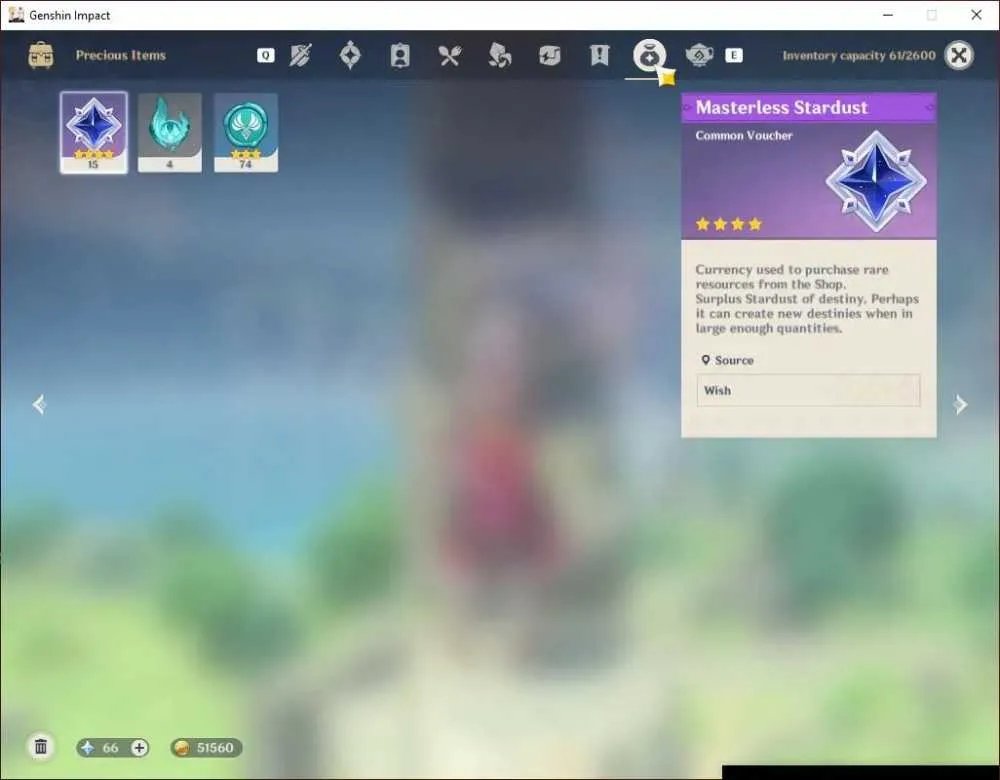
Task: Open the Artifacts inventory tab
Action: click(x=350, y=55)
